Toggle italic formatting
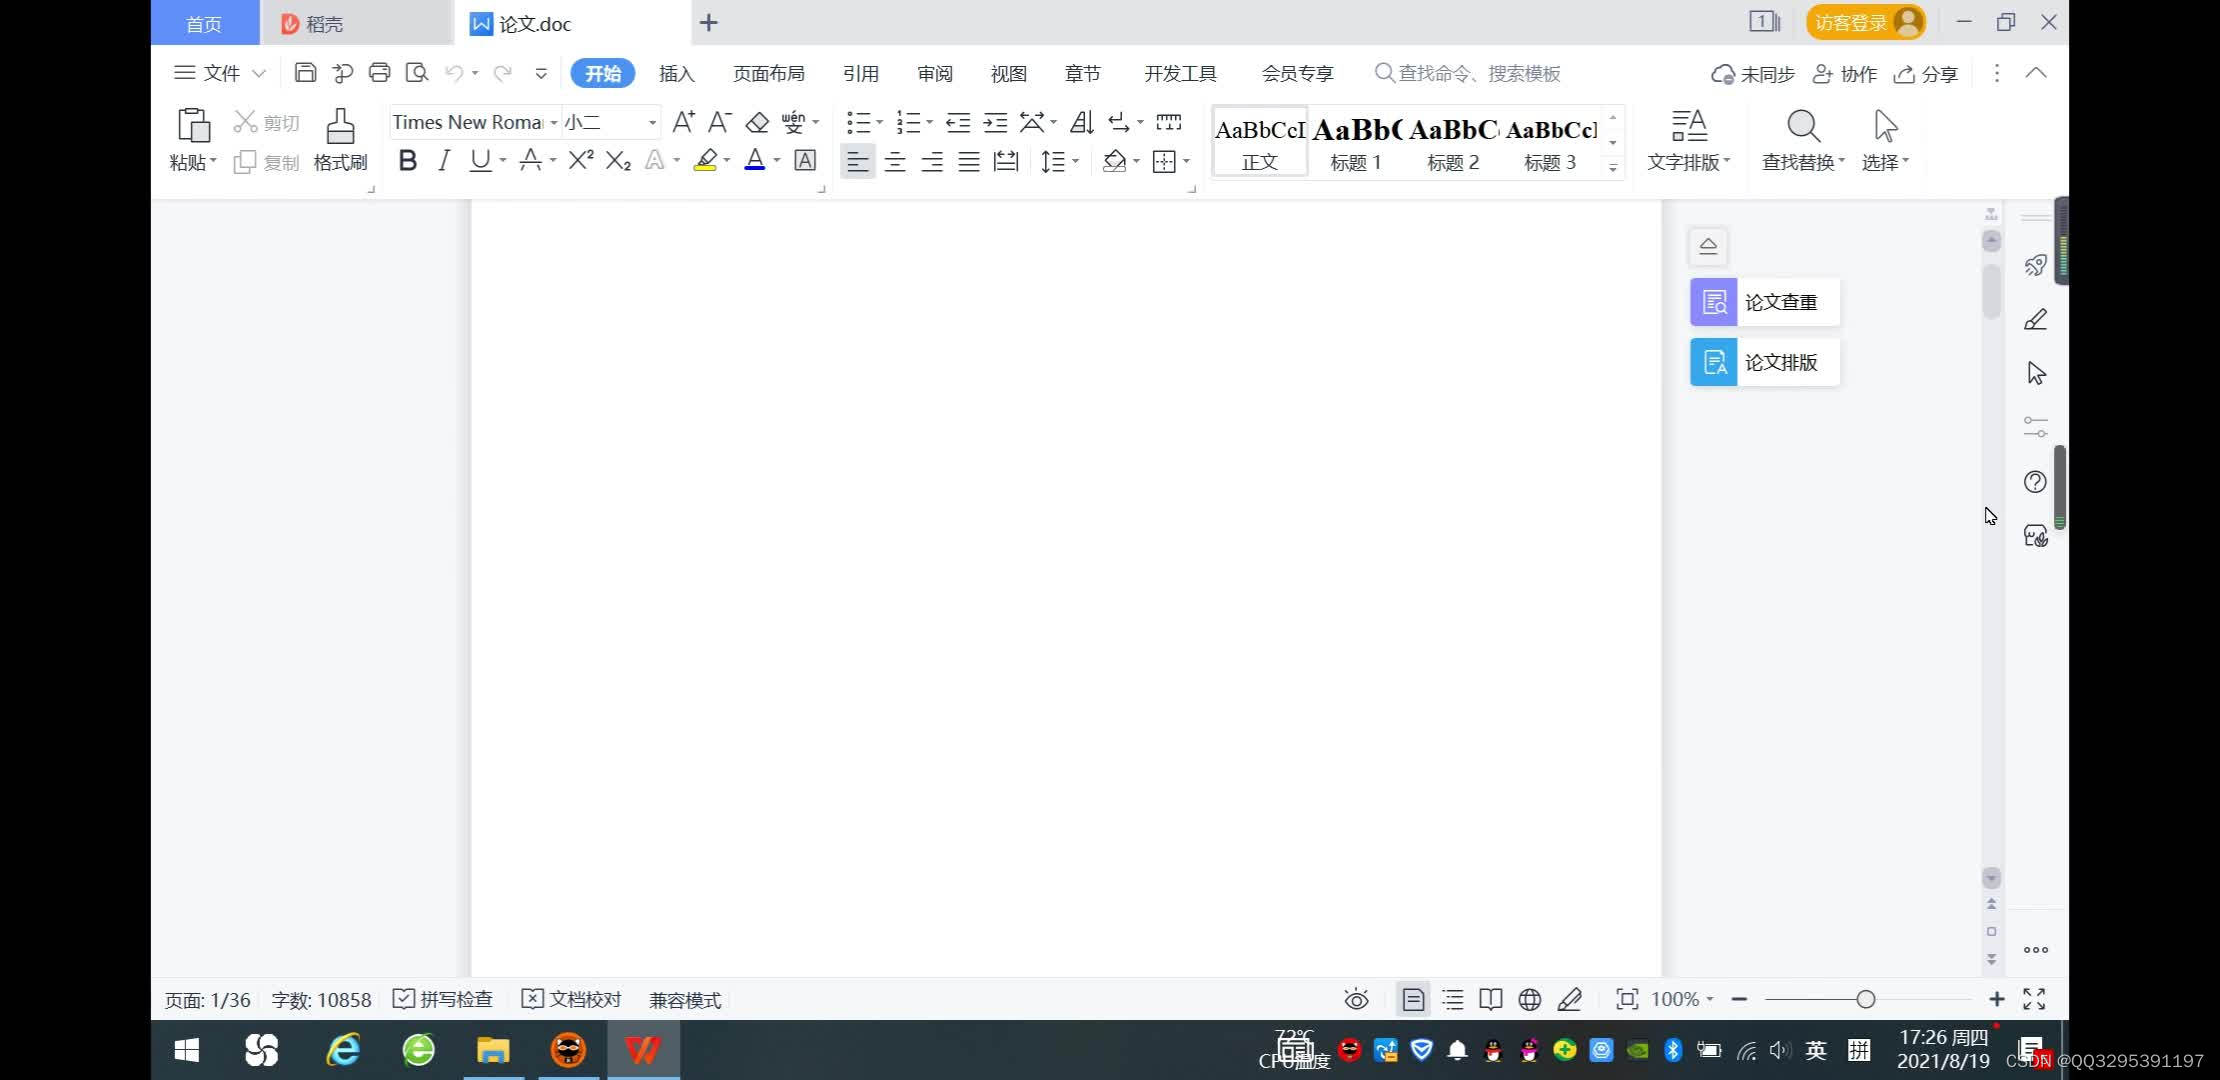 tap(444, 160)
